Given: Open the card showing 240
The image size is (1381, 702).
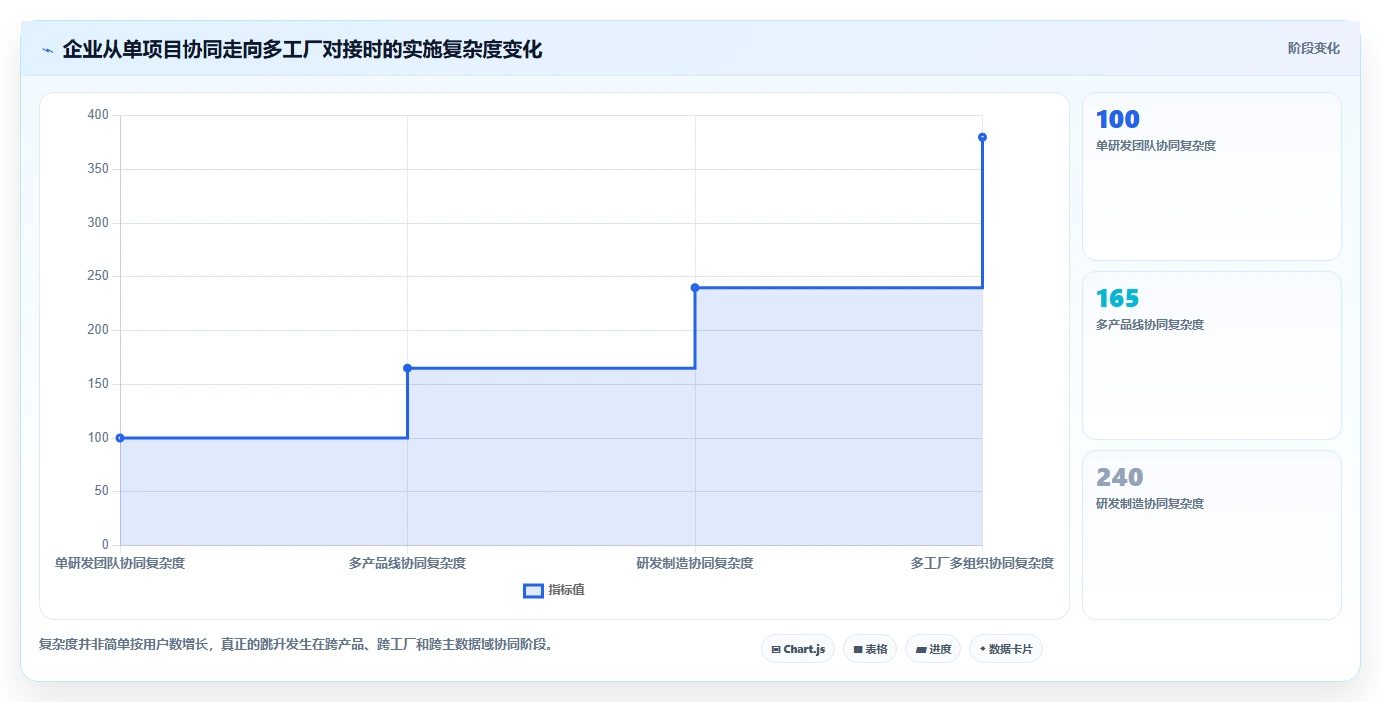Looking at the screenshot, I should tap(1211, 535).
